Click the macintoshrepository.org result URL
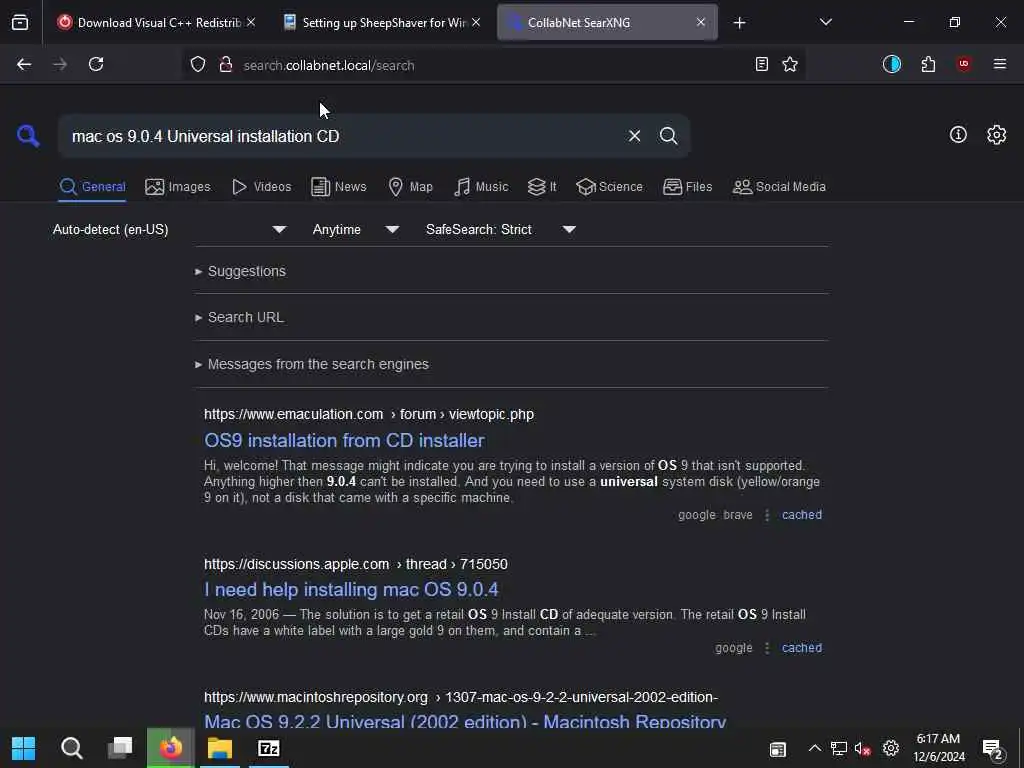 point(461,697)
